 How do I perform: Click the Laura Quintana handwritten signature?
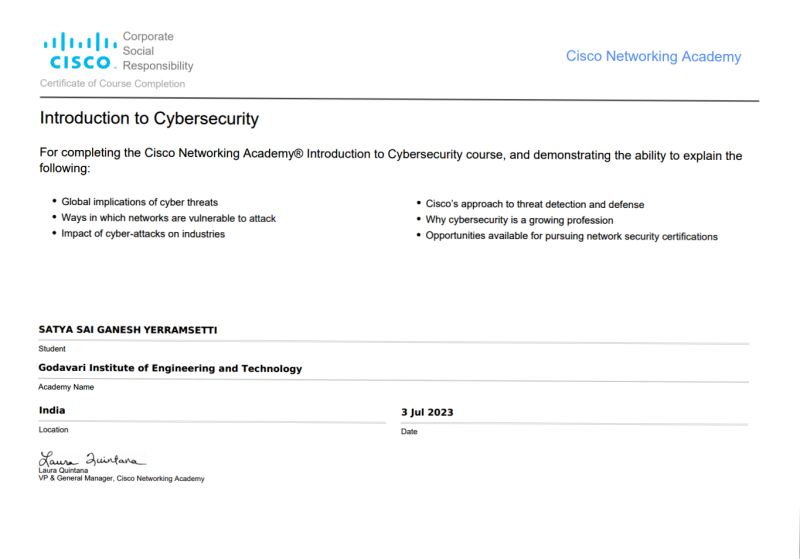click(x=92, y=459)
